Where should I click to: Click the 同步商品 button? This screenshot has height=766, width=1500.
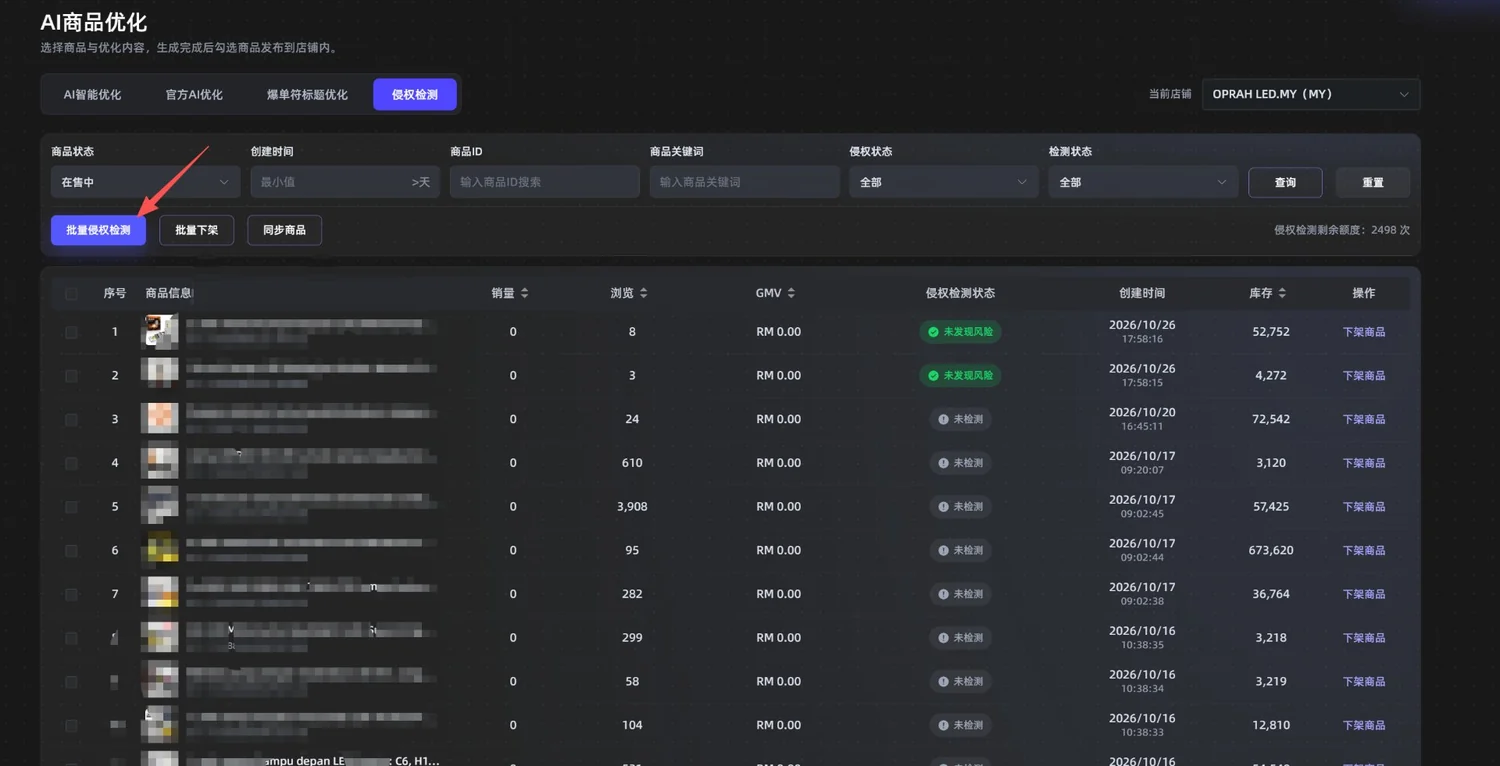[285, 230]
